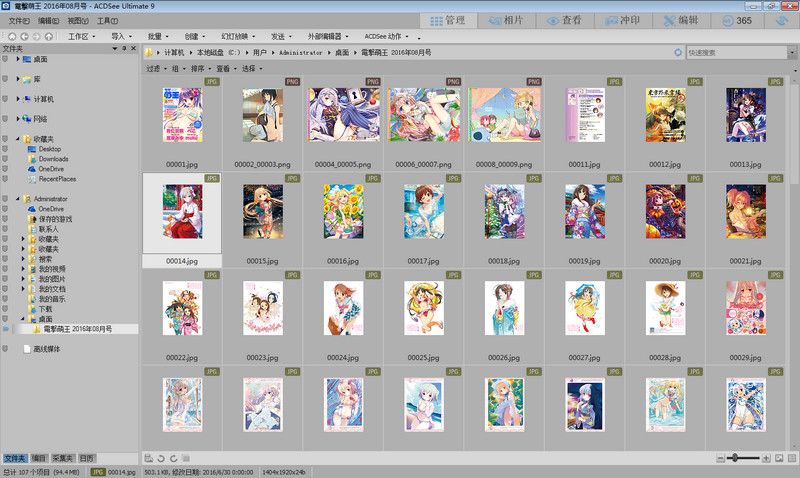
Task: Click 本地磁盘 (C:) in the path bar
Action: point(218,52)
